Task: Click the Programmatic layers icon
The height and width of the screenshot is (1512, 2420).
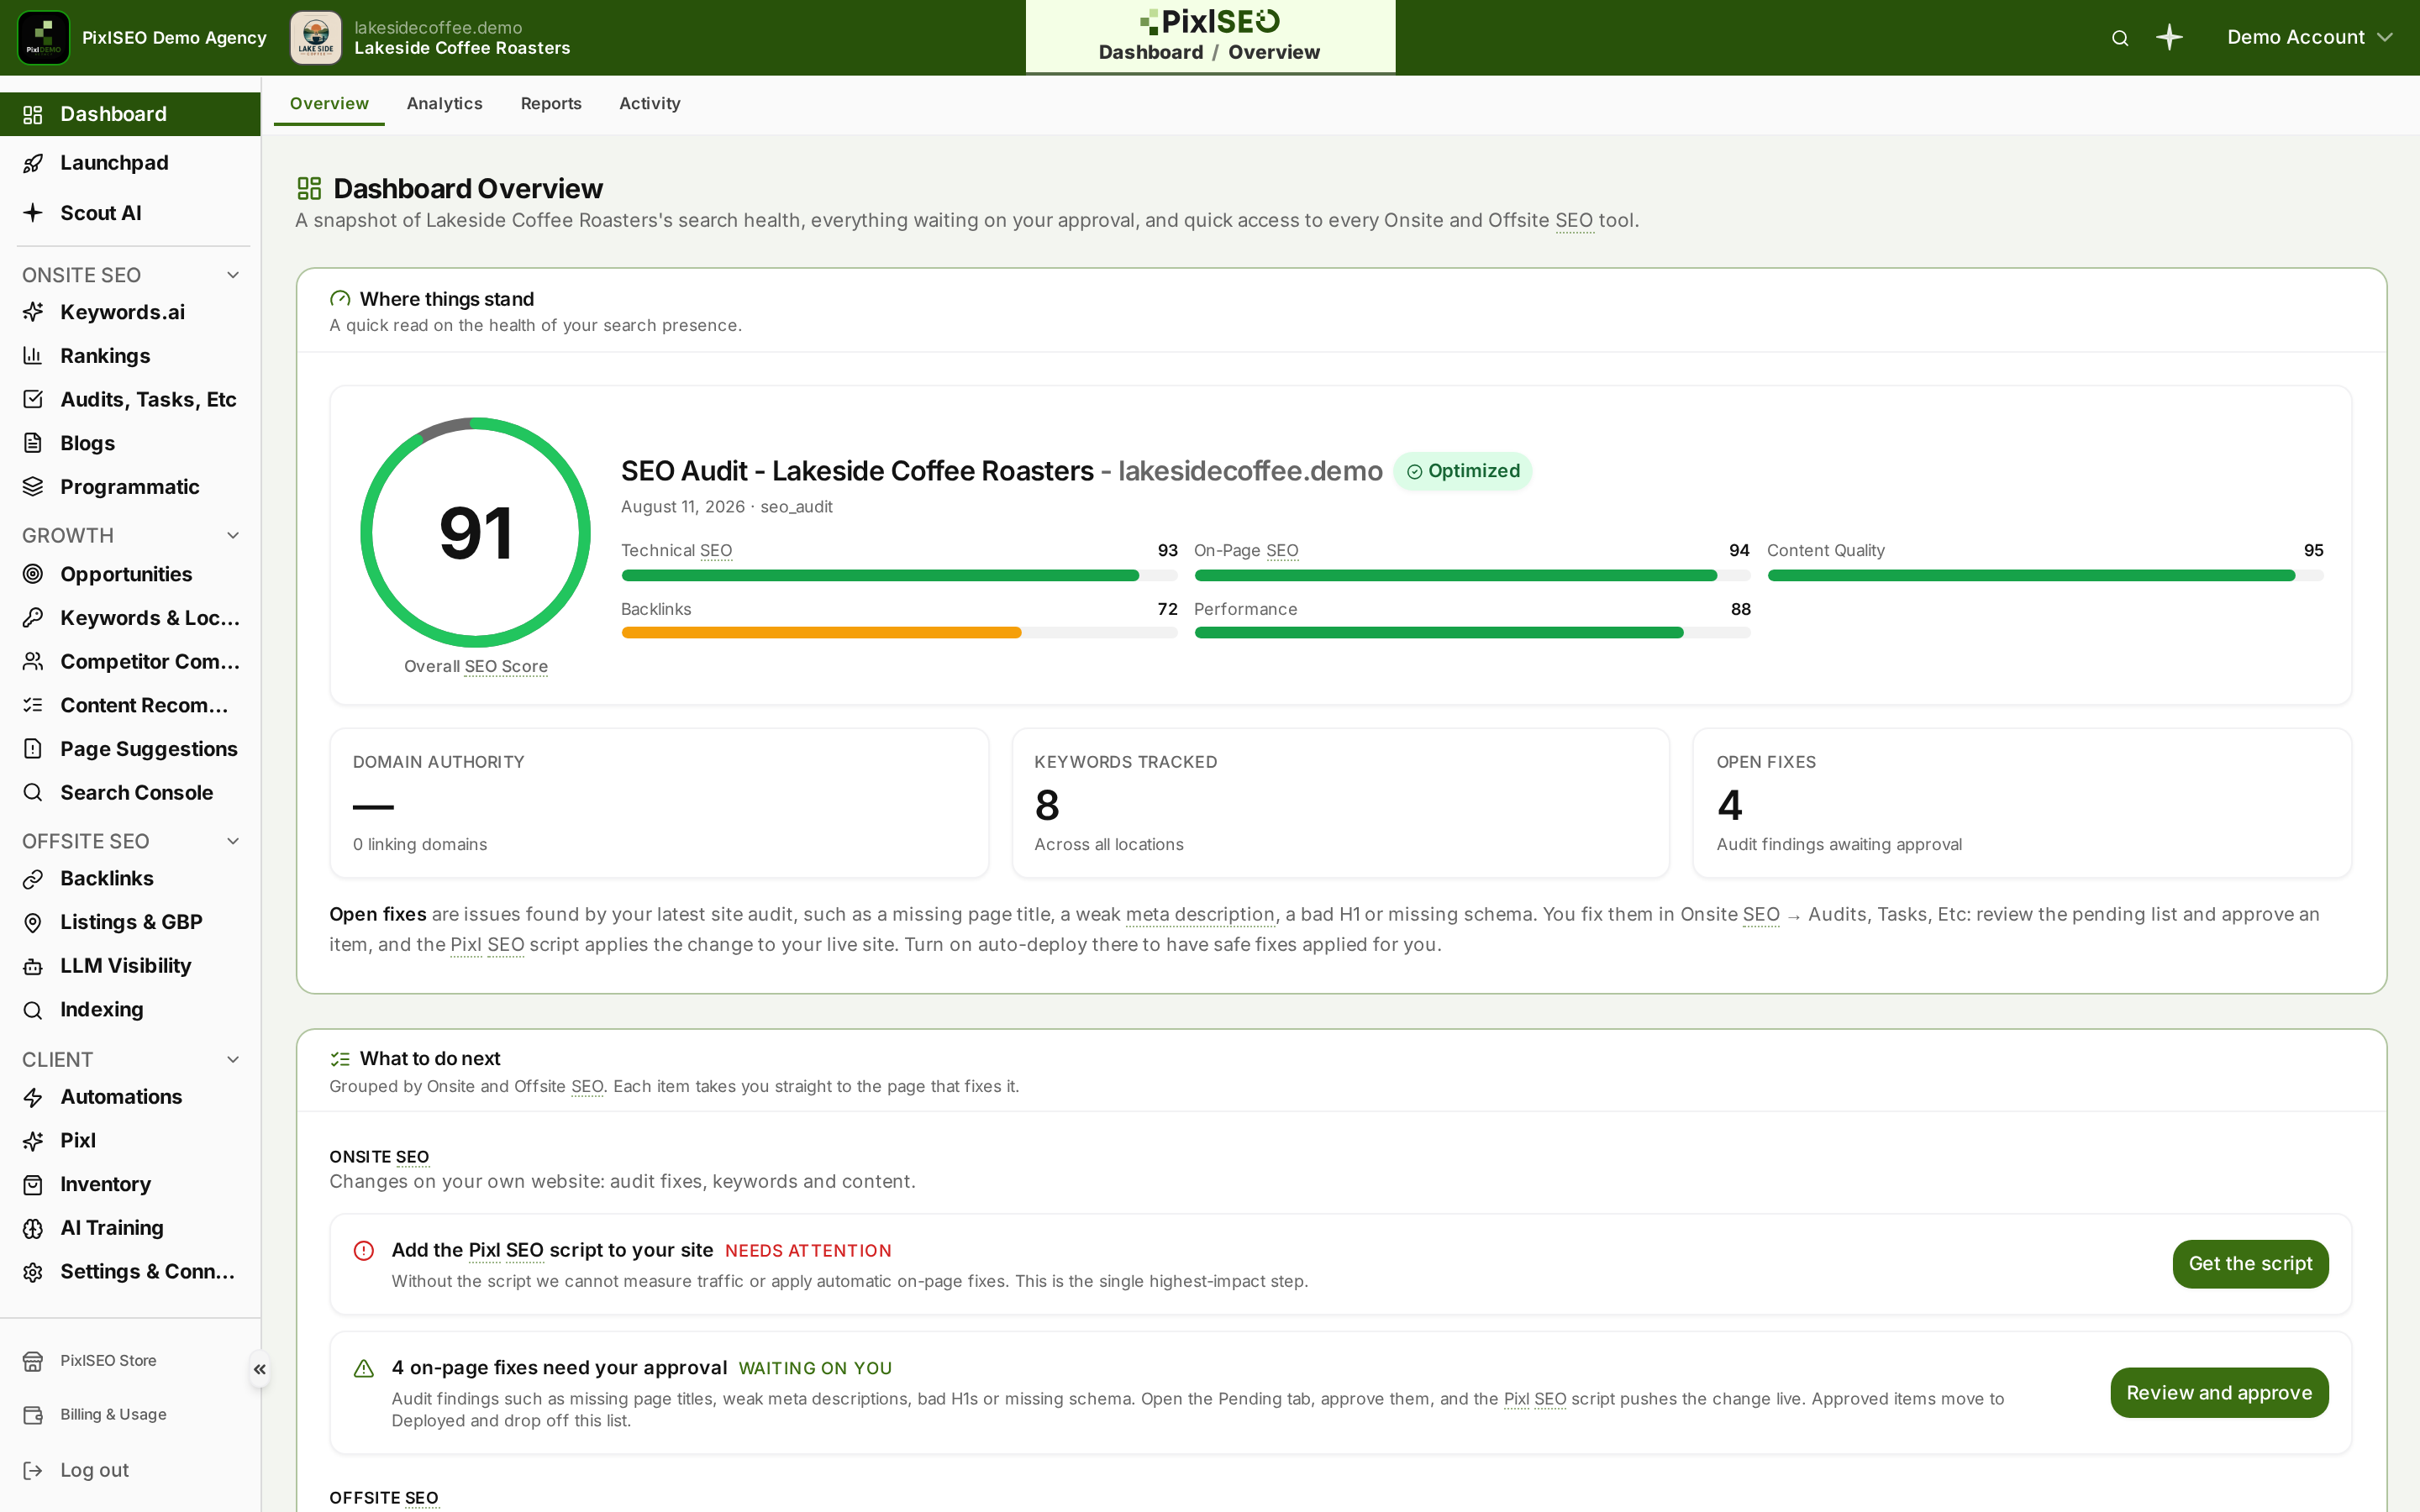Action: coord(33,487)
